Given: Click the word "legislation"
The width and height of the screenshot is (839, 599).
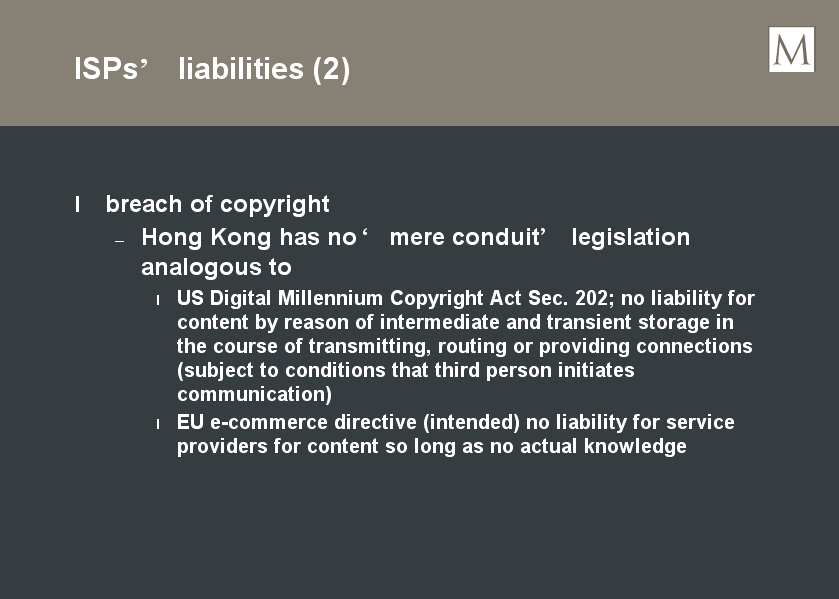Looking at the screenshot, I should (630, 237).
